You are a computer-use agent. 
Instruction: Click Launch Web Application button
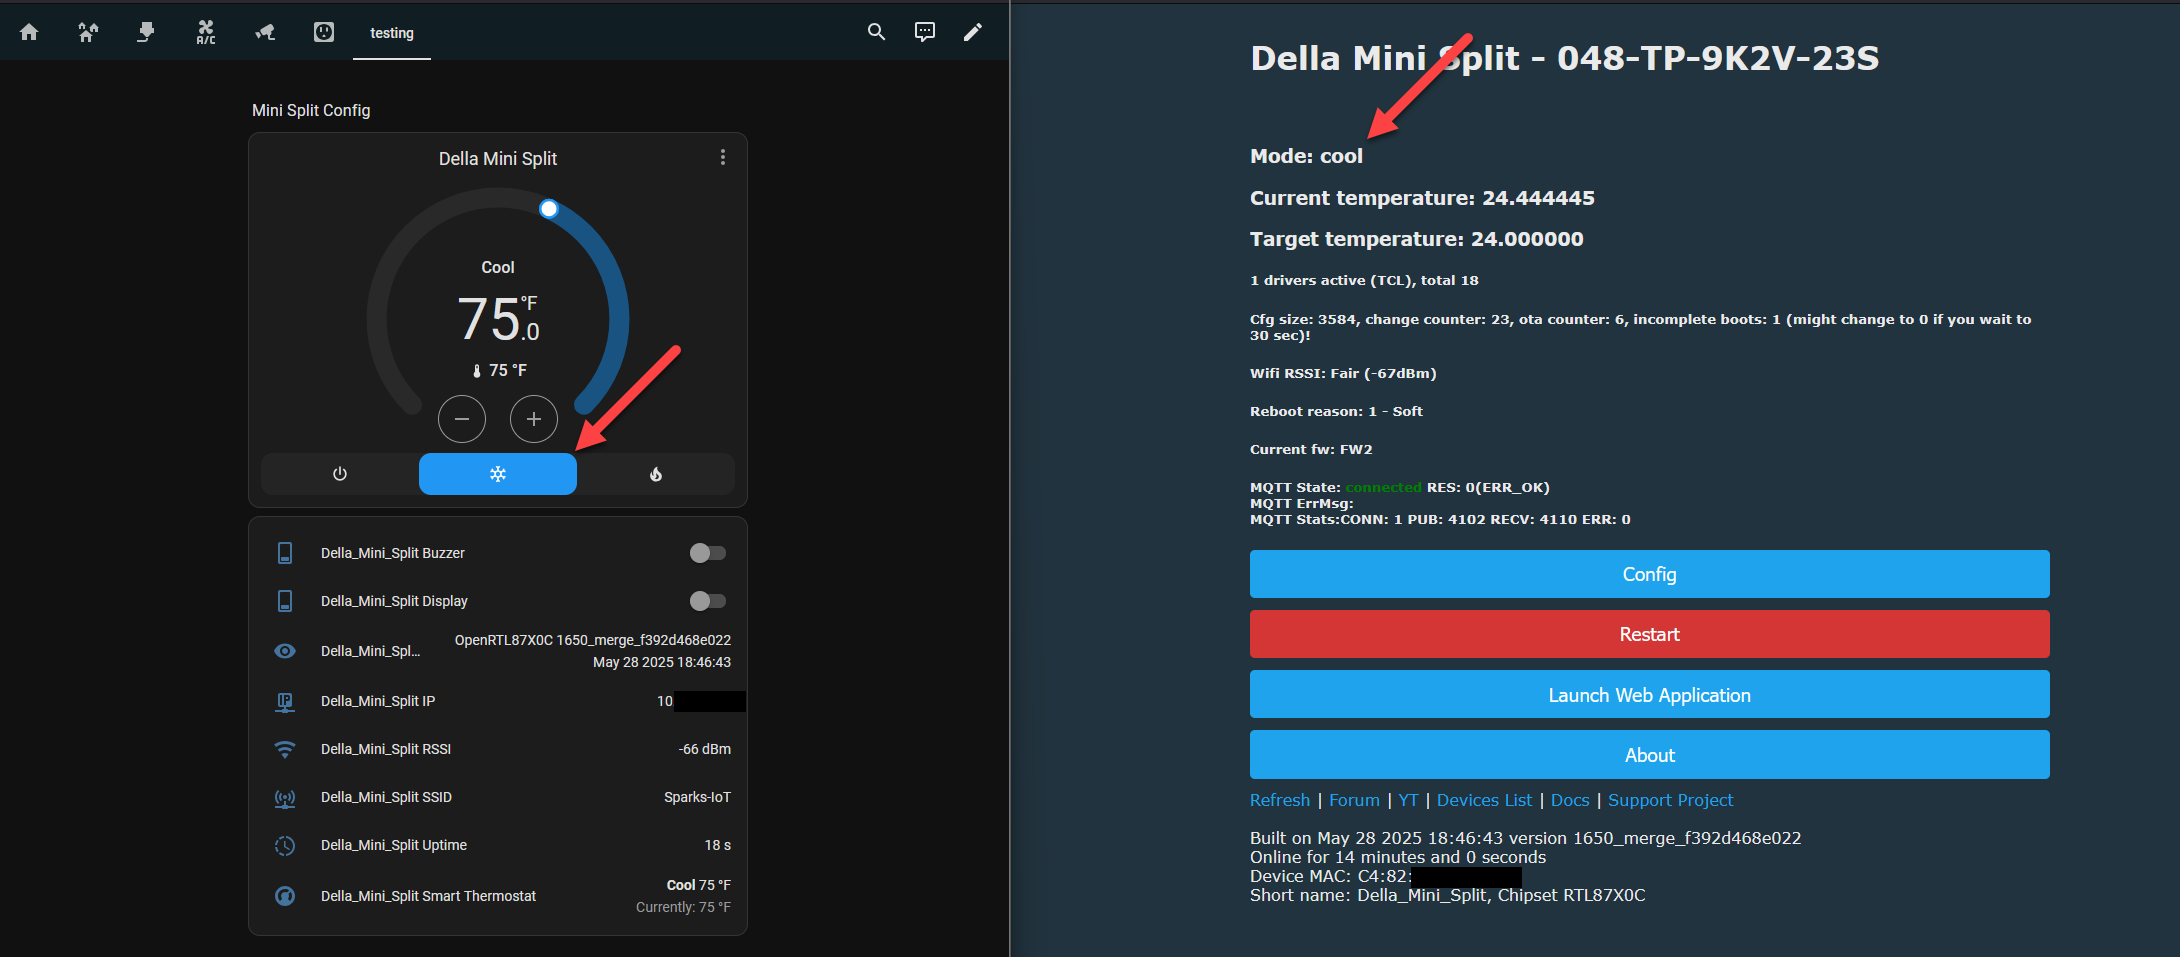click(x=1649, y=694)
